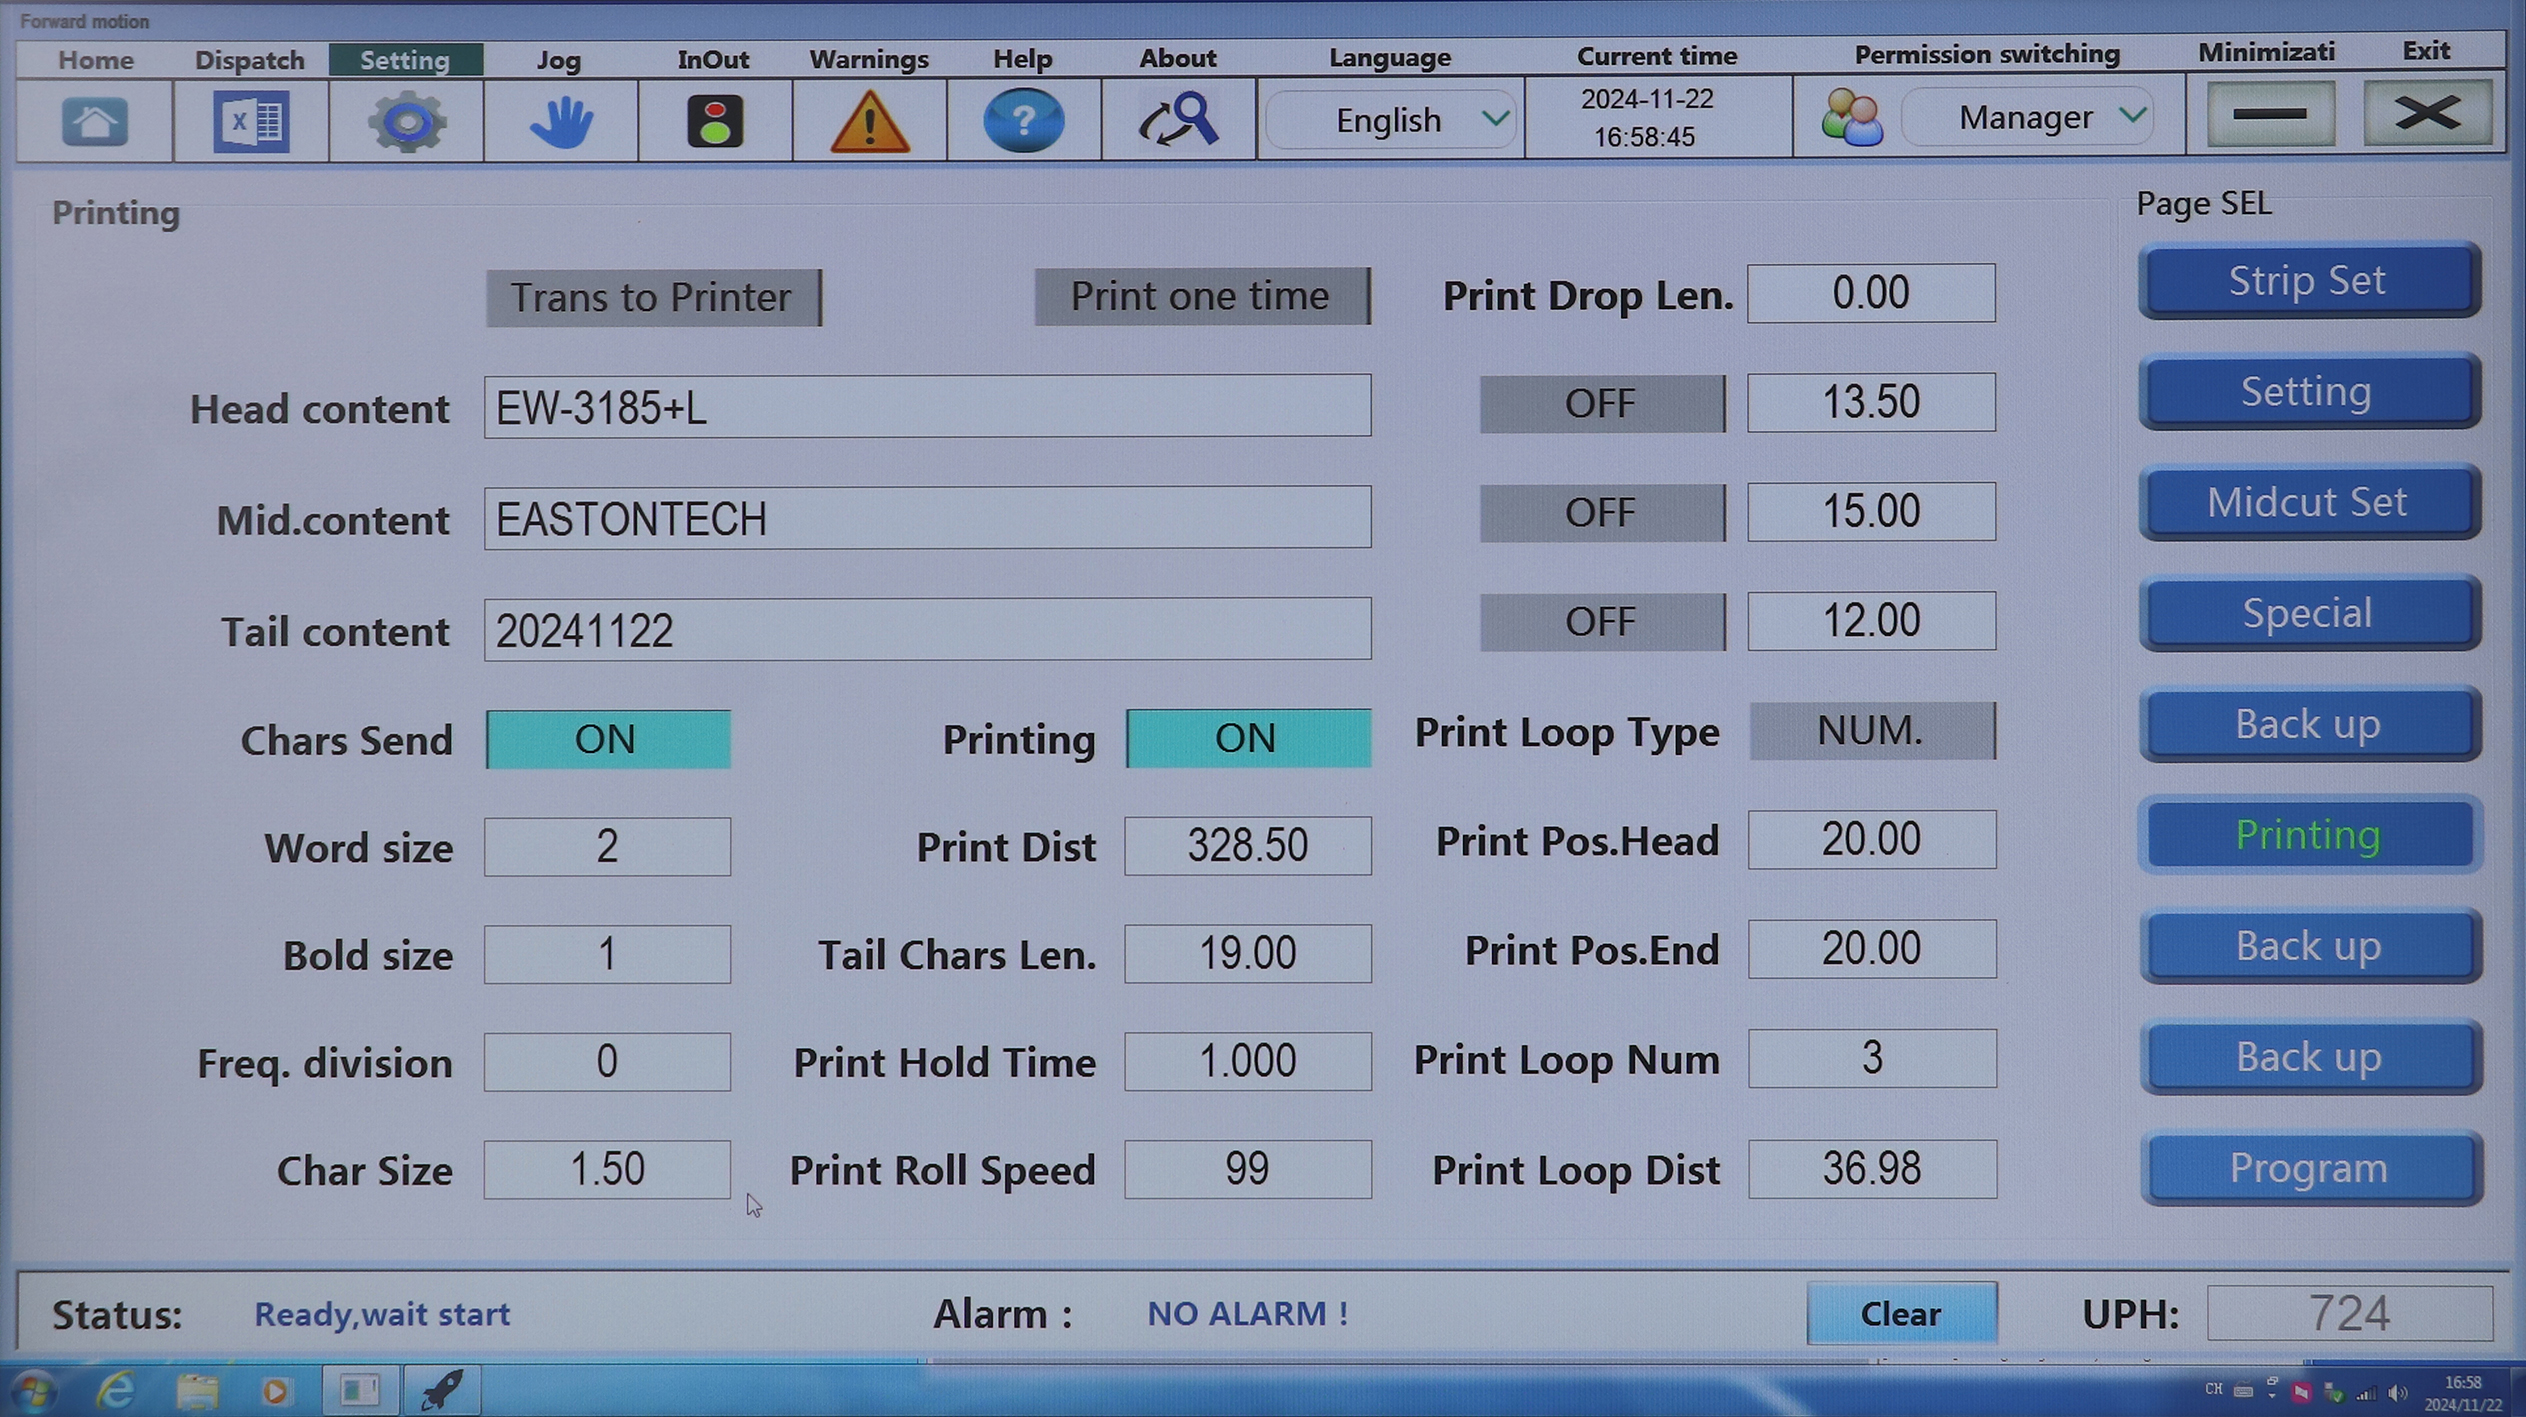Select the Printing page button

click(x=2308, y=834)
